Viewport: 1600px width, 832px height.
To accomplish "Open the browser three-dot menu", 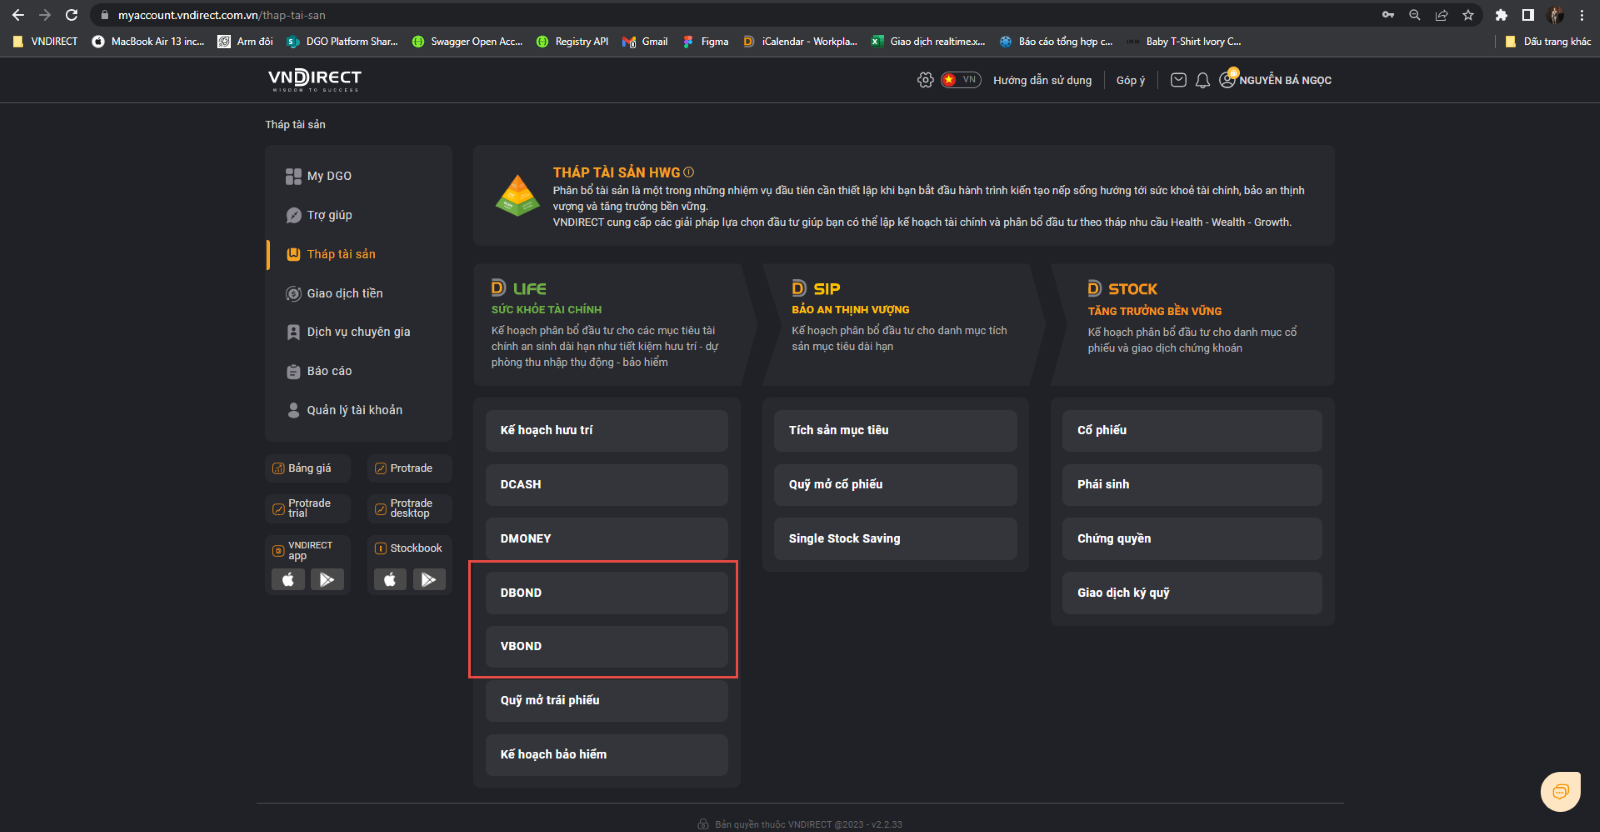I will [1582, 15].
